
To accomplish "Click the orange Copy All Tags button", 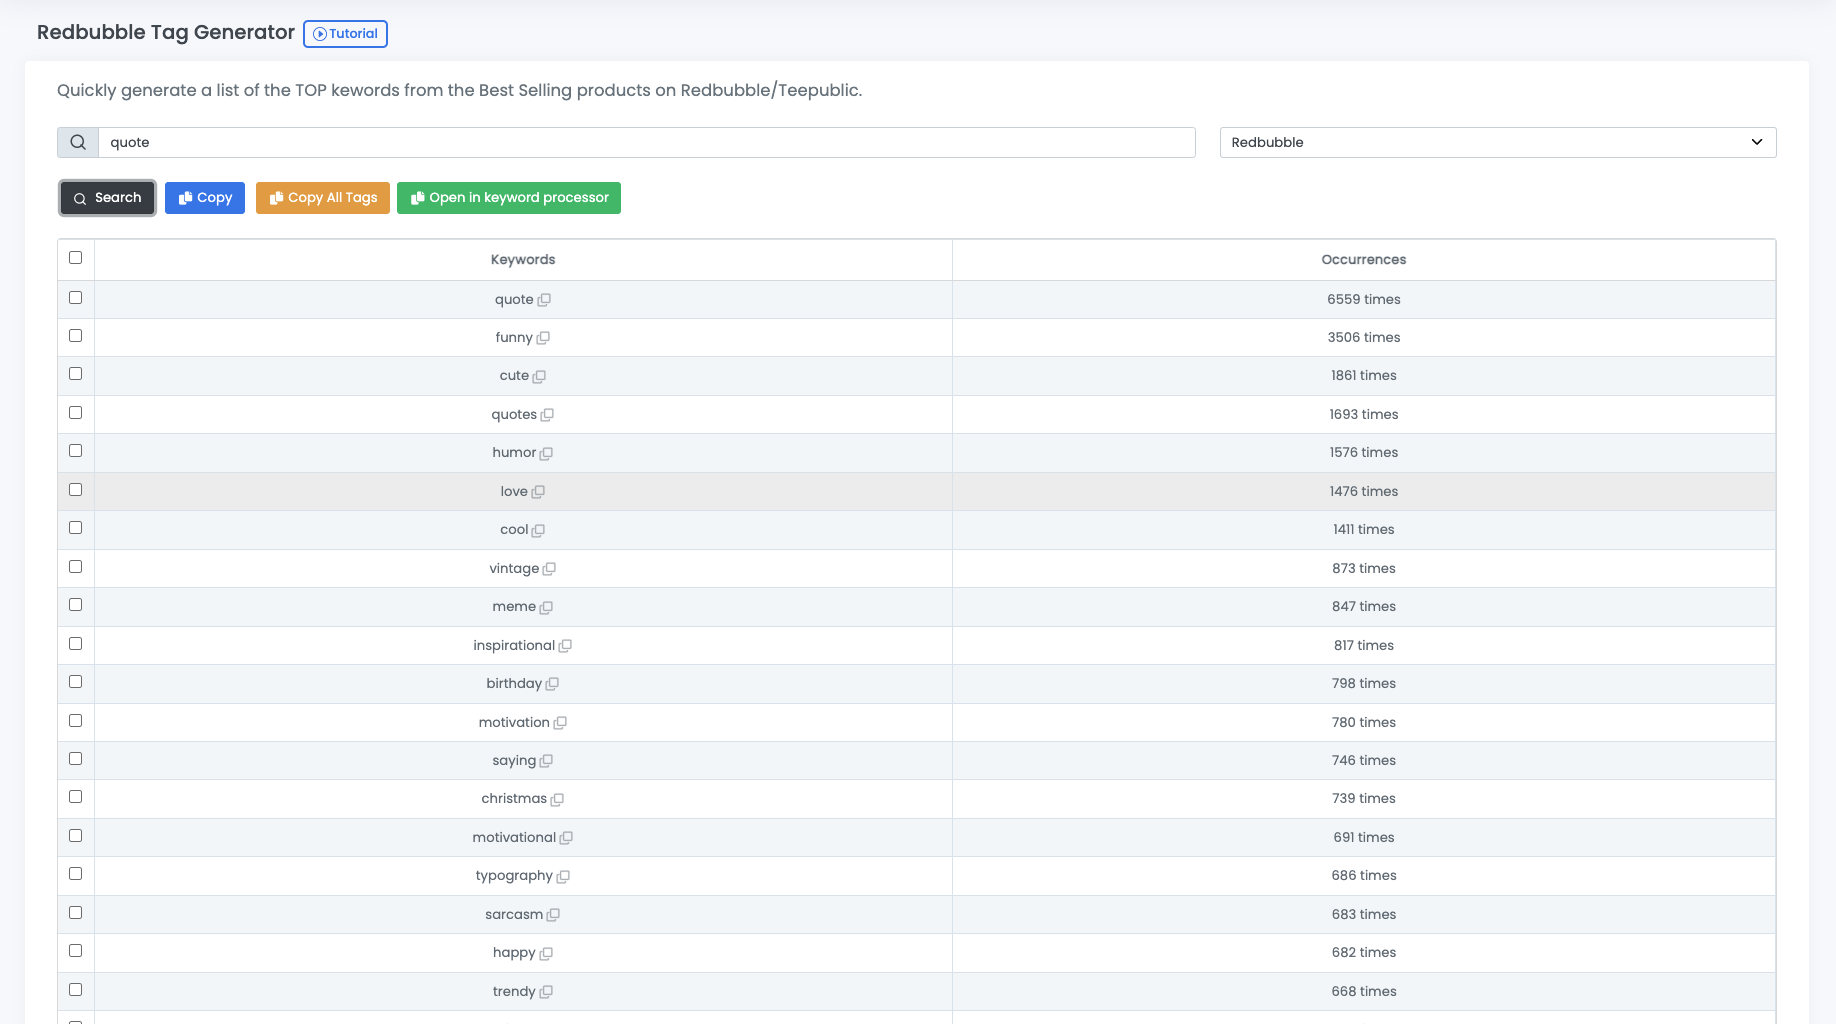I will click(323, 198).
